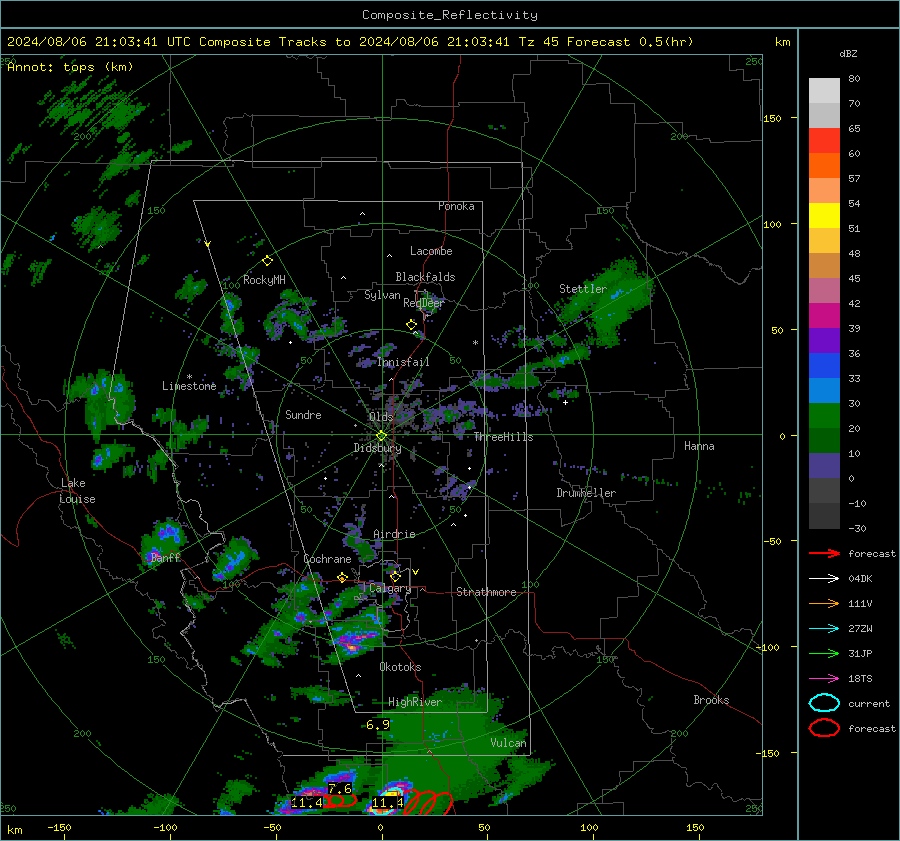Image resolution: width=900 pixels, height=841 pixels.
Task: Pick the magenta 18TS arrow icon
Action: [824, 679]
